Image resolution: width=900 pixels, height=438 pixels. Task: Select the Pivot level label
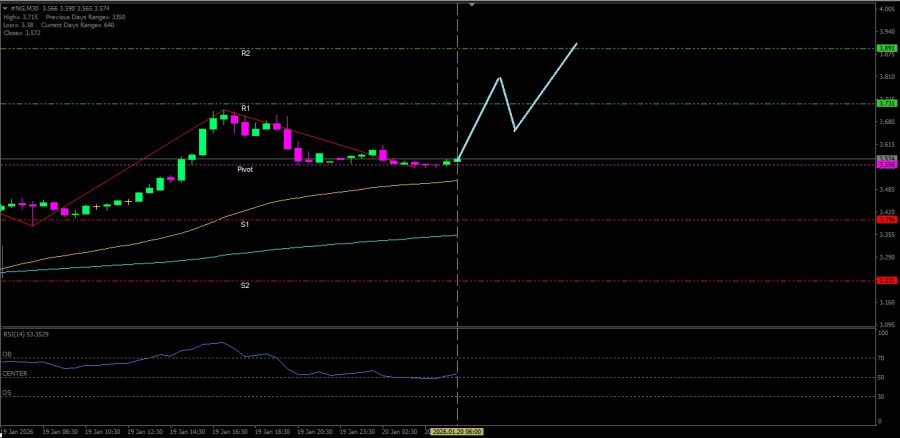[245, 170]
